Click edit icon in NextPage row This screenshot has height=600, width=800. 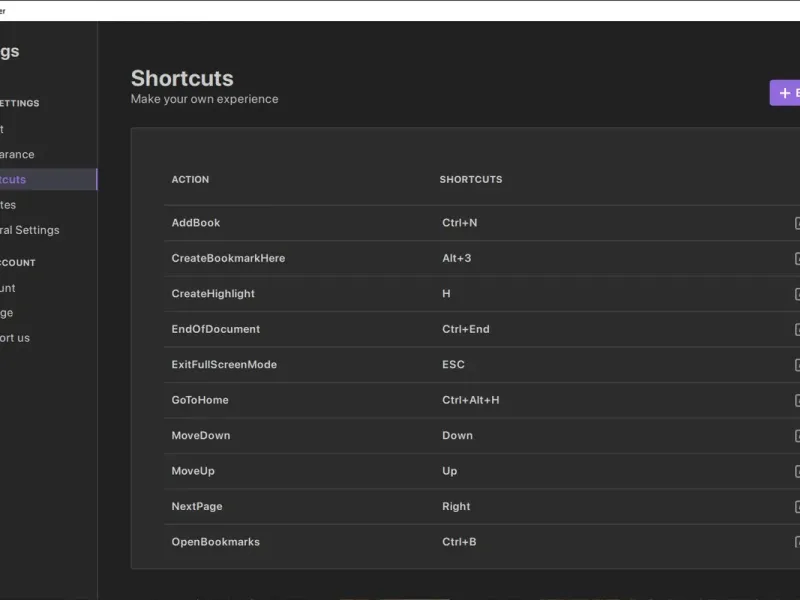[x=797, y=507]
